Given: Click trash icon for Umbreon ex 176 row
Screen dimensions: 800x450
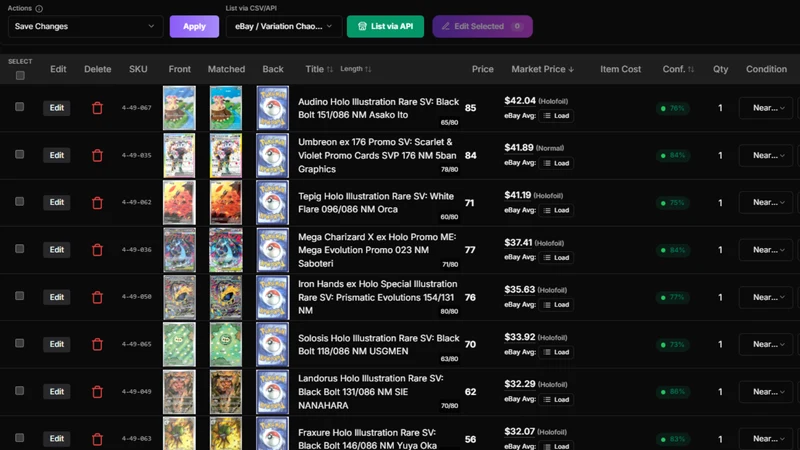Looking at the screenshot, I should click(97, 155).
